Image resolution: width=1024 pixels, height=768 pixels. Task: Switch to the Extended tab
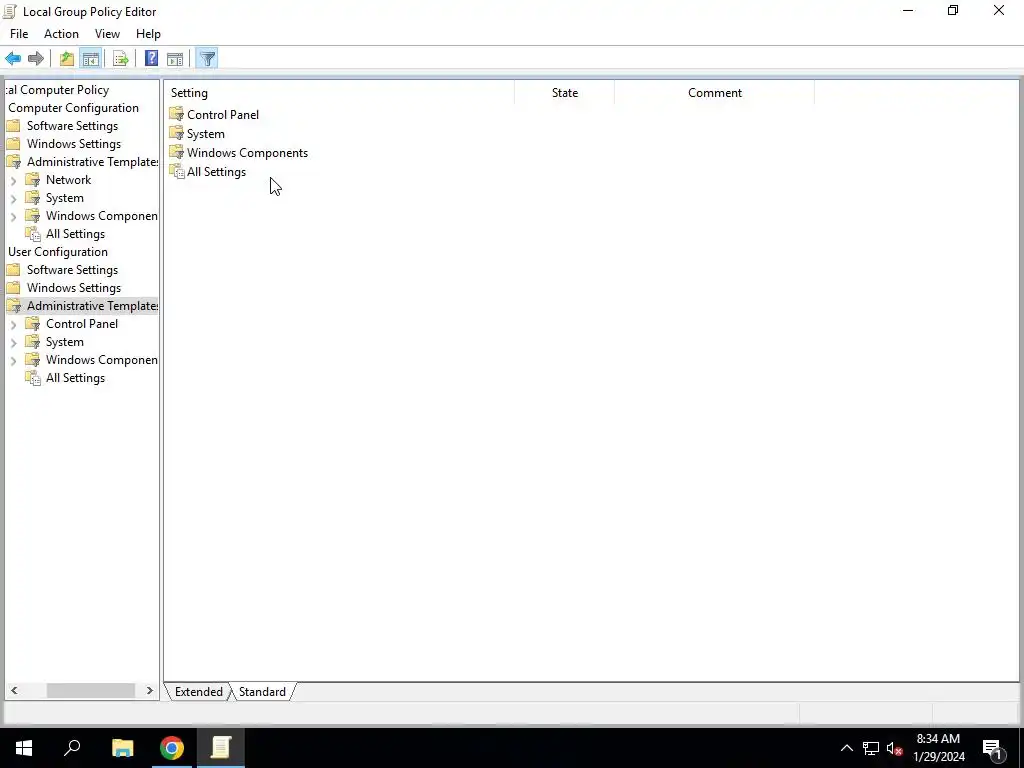tap(199, 692)
